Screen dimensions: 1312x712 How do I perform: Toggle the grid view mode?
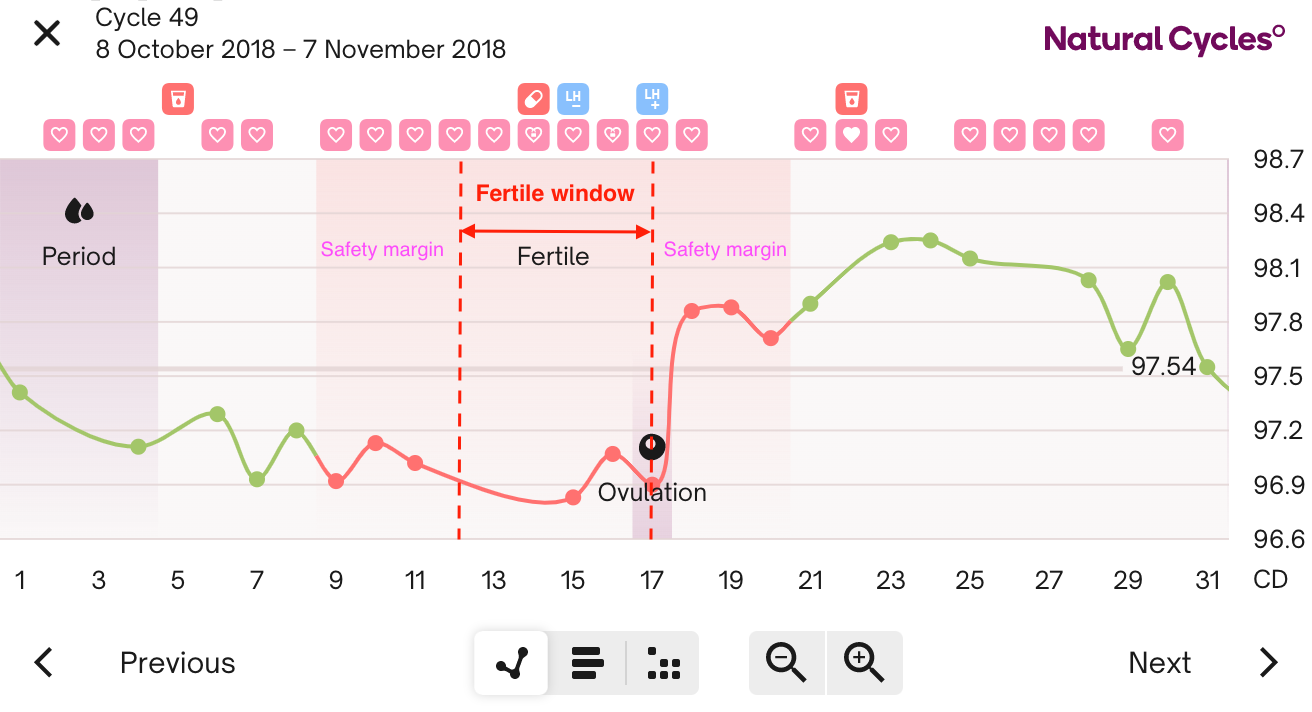(x=663, y=662)
